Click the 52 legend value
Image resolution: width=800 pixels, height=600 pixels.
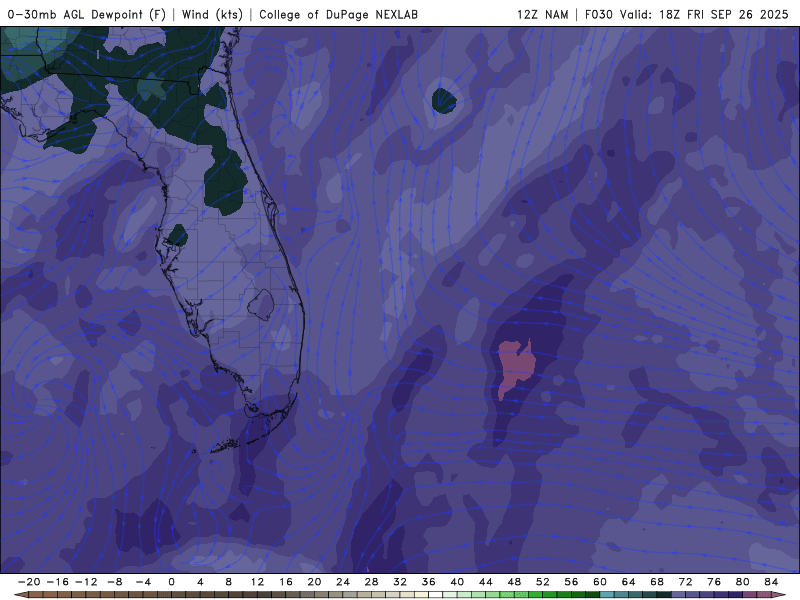543,582
